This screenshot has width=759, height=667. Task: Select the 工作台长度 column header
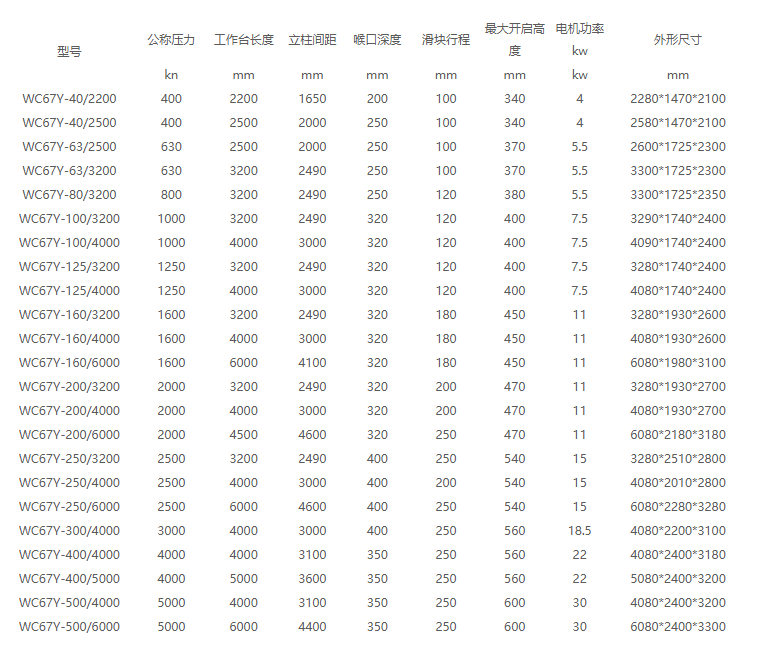click(243, 40)
